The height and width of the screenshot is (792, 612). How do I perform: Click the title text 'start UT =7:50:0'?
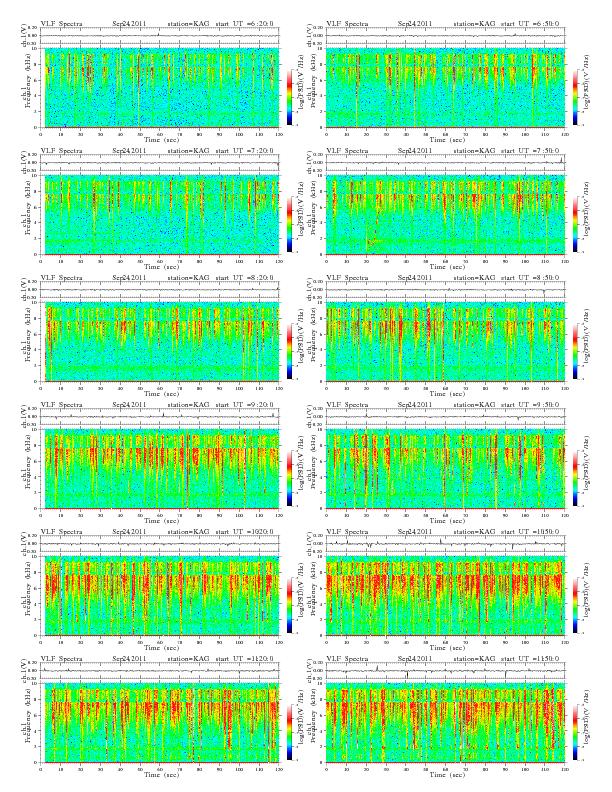point(530,151)
